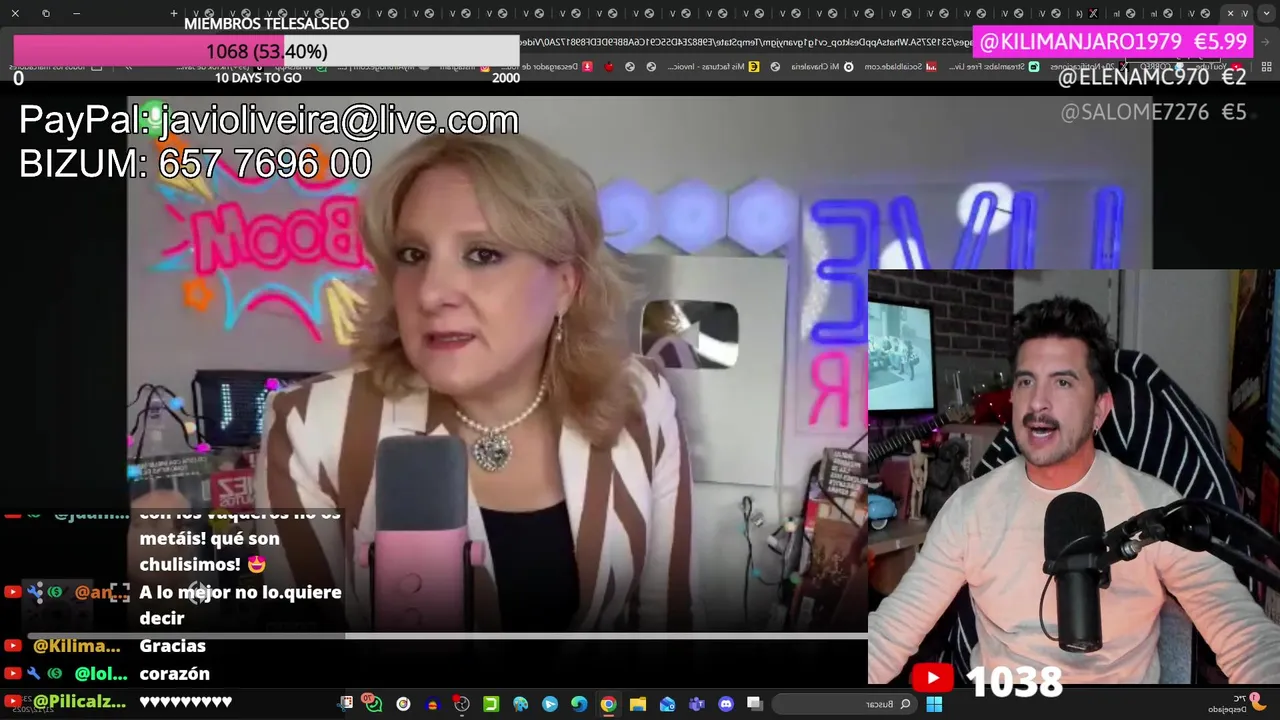
Task: Open Microsoft Teams taskbar icon
Action: tap(696, 704)
